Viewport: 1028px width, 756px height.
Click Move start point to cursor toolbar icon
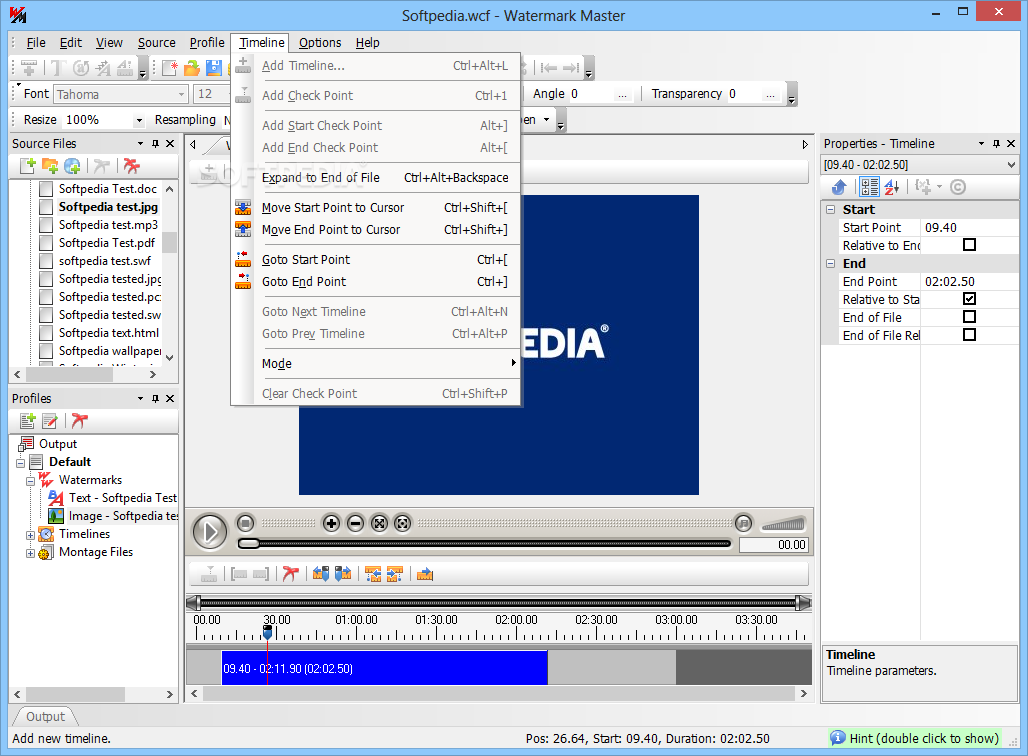321,574
